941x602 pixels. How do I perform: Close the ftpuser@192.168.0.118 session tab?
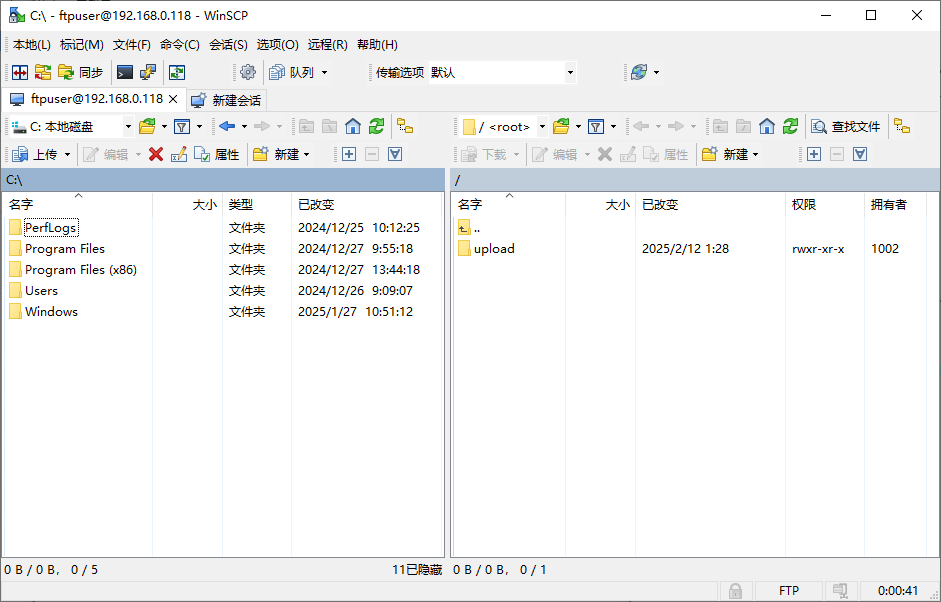click(173, 99)
